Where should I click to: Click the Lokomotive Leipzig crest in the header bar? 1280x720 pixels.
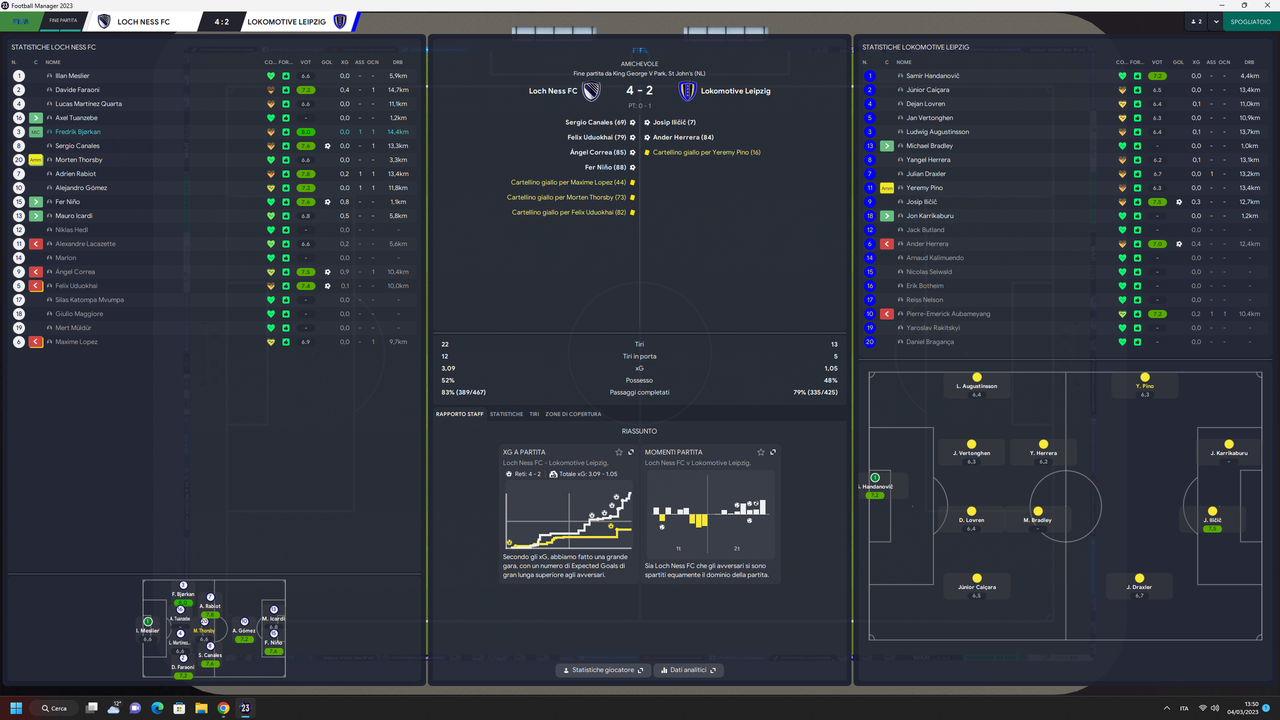[x=340, y=21]
